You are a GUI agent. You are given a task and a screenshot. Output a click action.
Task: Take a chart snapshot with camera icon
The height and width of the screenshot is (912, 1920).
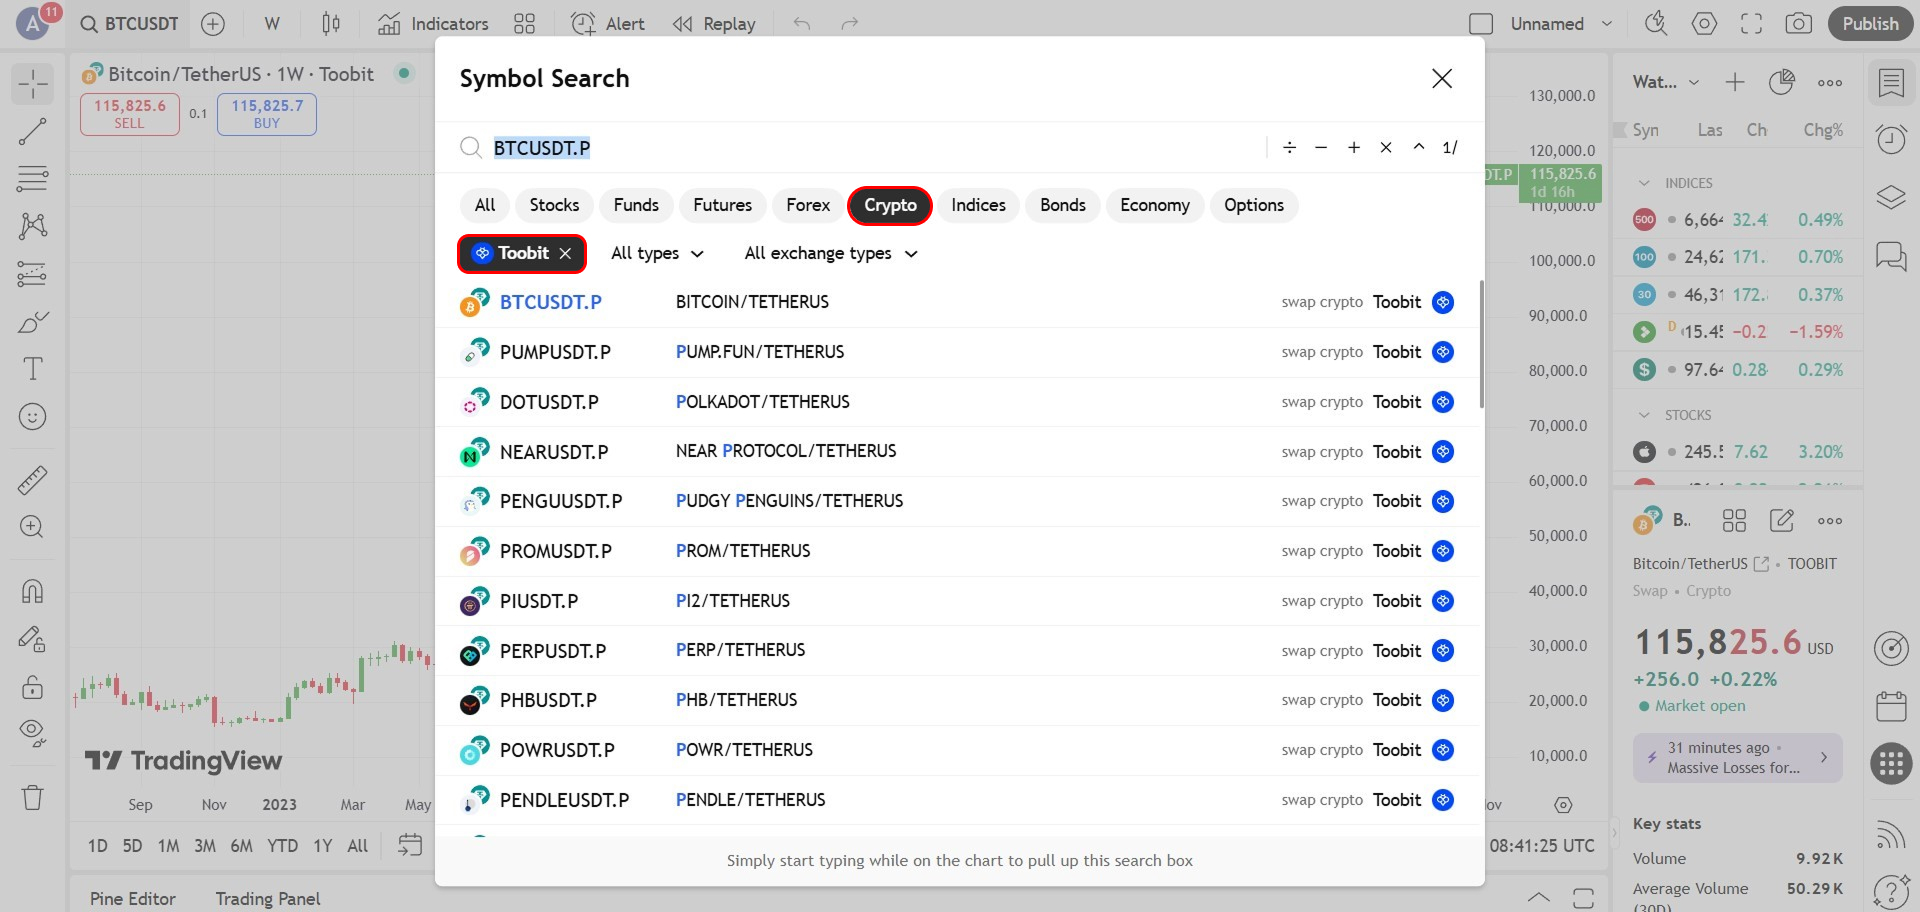1799,24
